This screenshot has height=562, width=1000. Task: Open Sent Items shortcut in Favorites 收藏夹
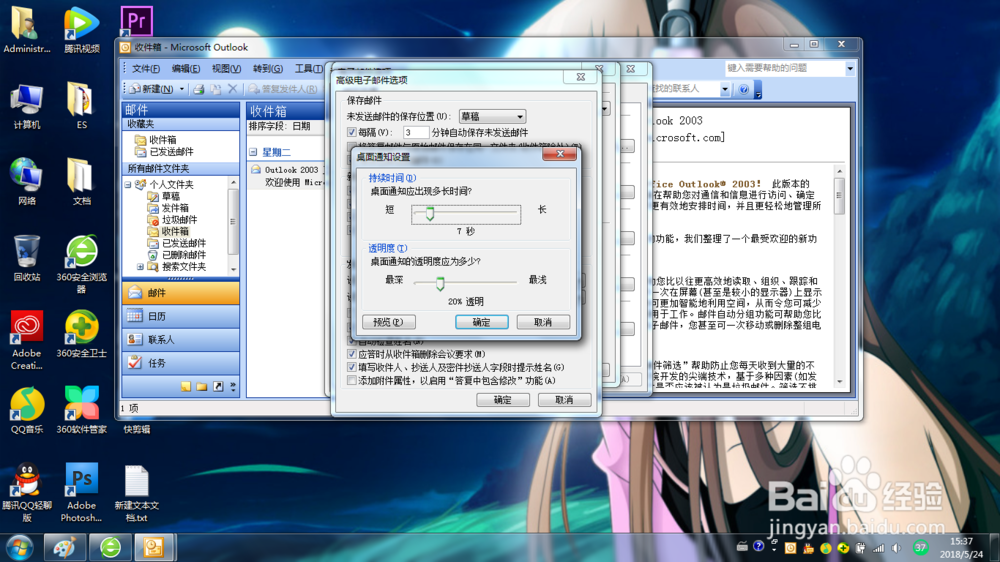[164, 152]
